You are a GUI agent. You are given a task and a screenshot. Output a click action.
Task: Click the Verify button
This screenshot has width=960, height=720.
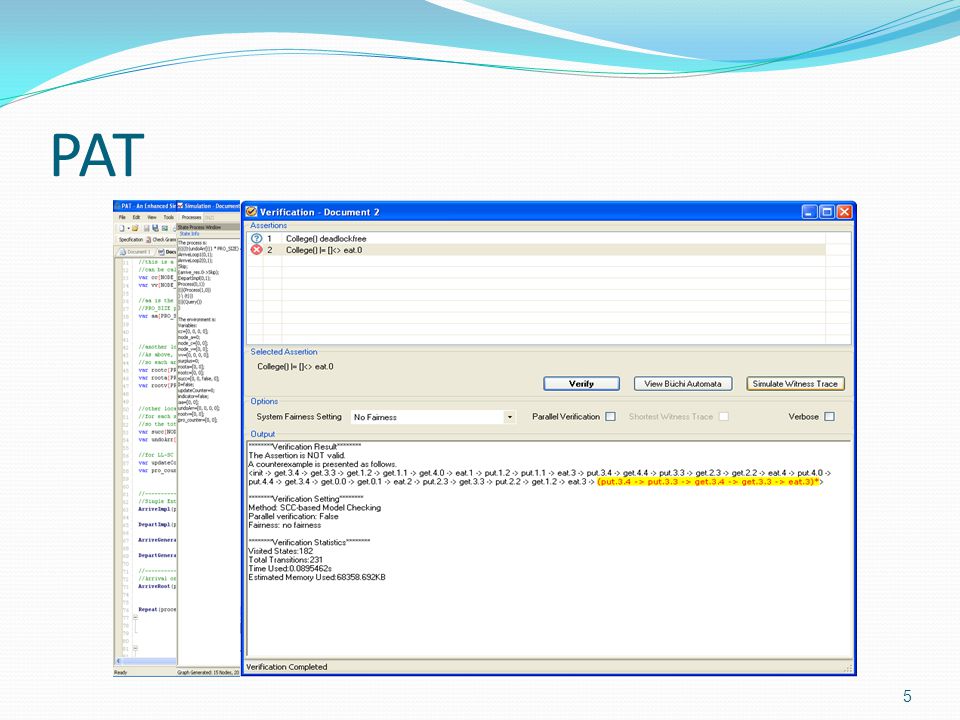coord(582,384)
